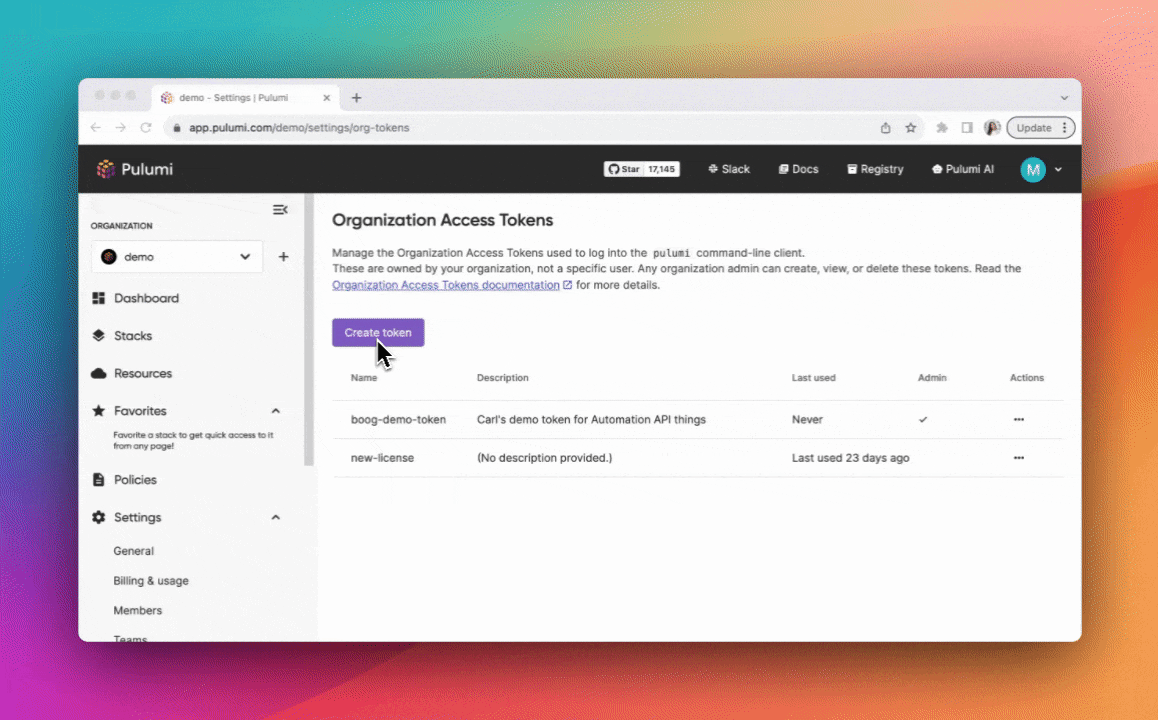1158x720 pixels.
Task: Click the Last used column header
Action: [x=814, y=377]
